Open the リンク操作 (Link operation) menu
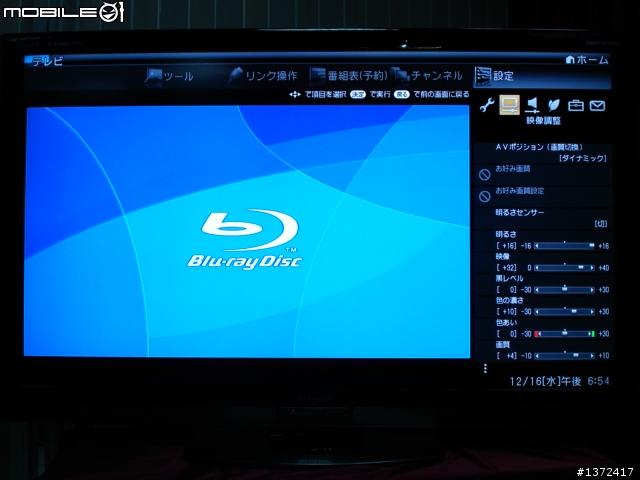Screen dimensions: 640x480 tap(262, 76)
